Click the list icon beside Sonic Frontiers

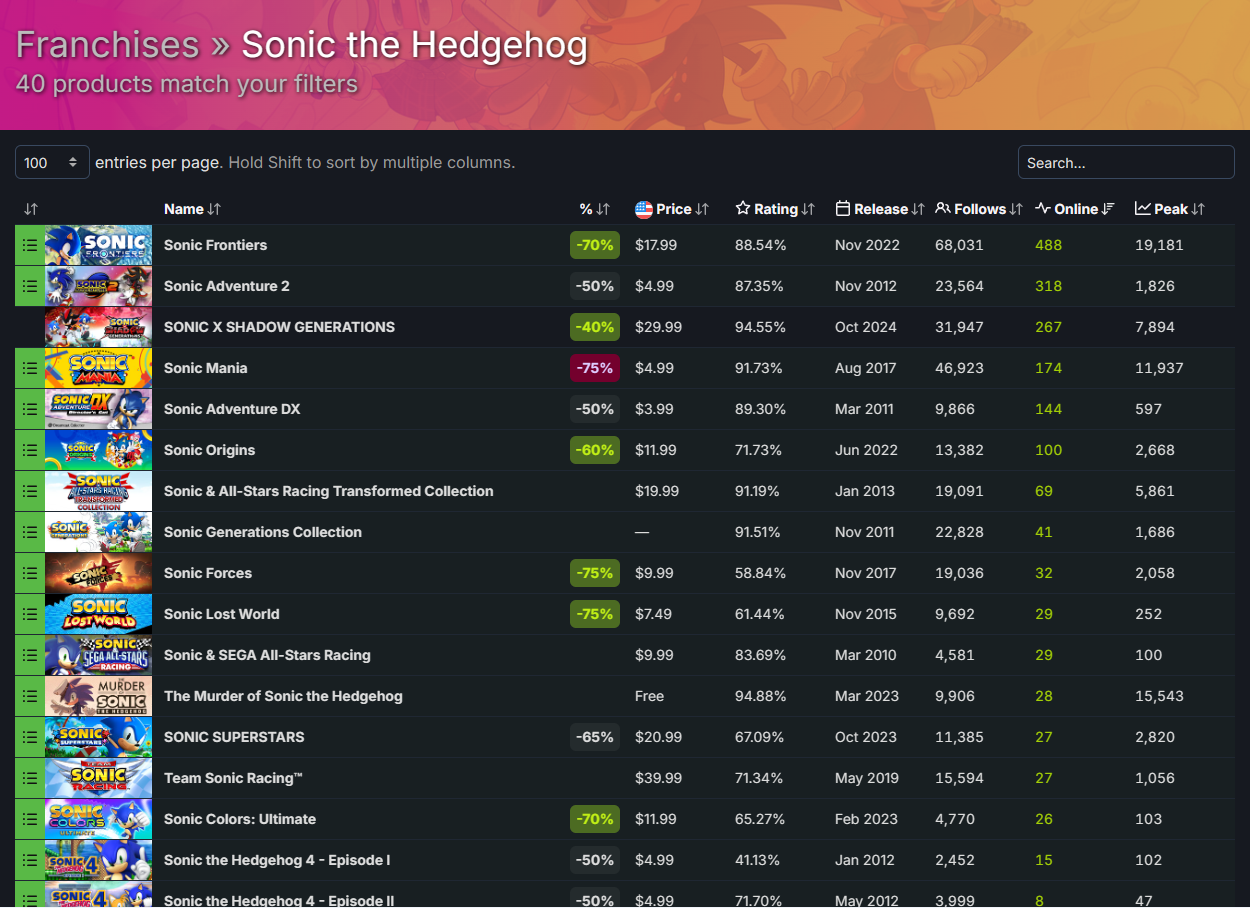[30, 245]
